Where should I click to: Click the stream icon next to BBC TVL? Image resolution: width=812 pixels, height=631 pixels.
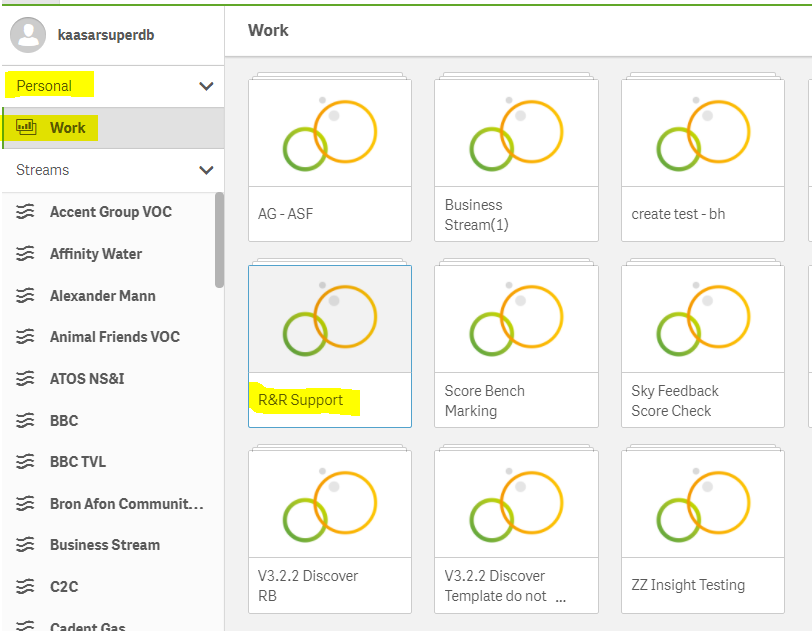point(25,462)
